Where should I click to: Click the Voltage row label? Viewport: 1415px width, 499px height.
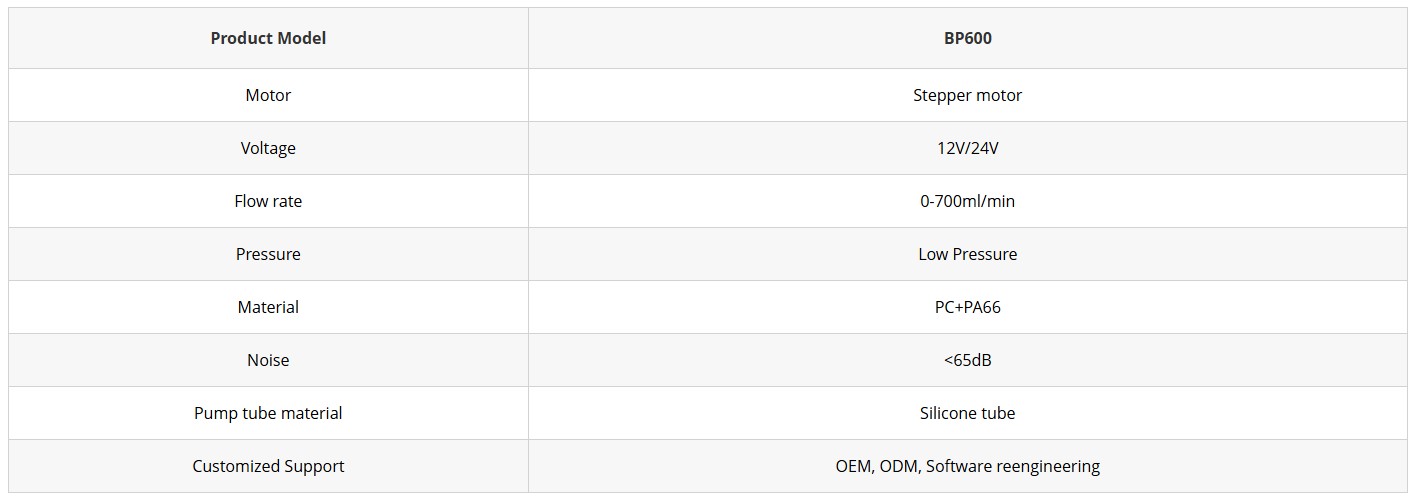(268, 148)
